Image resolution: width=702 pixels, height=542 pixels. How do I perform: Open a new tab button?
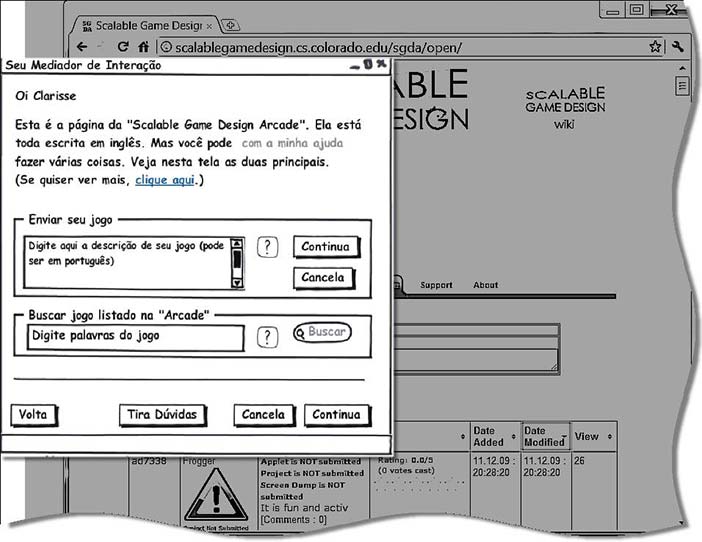click(x=231, y=25)
